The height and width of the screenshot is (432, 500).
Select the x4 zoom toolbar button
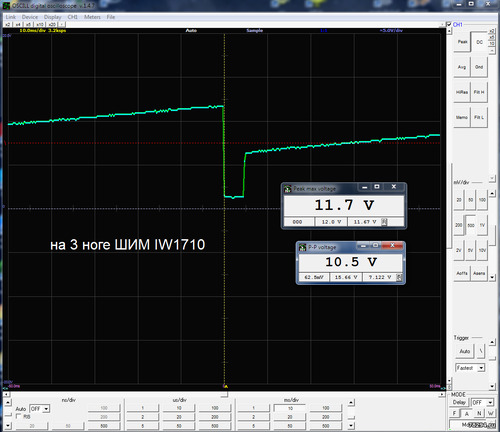tap(18, 24)
